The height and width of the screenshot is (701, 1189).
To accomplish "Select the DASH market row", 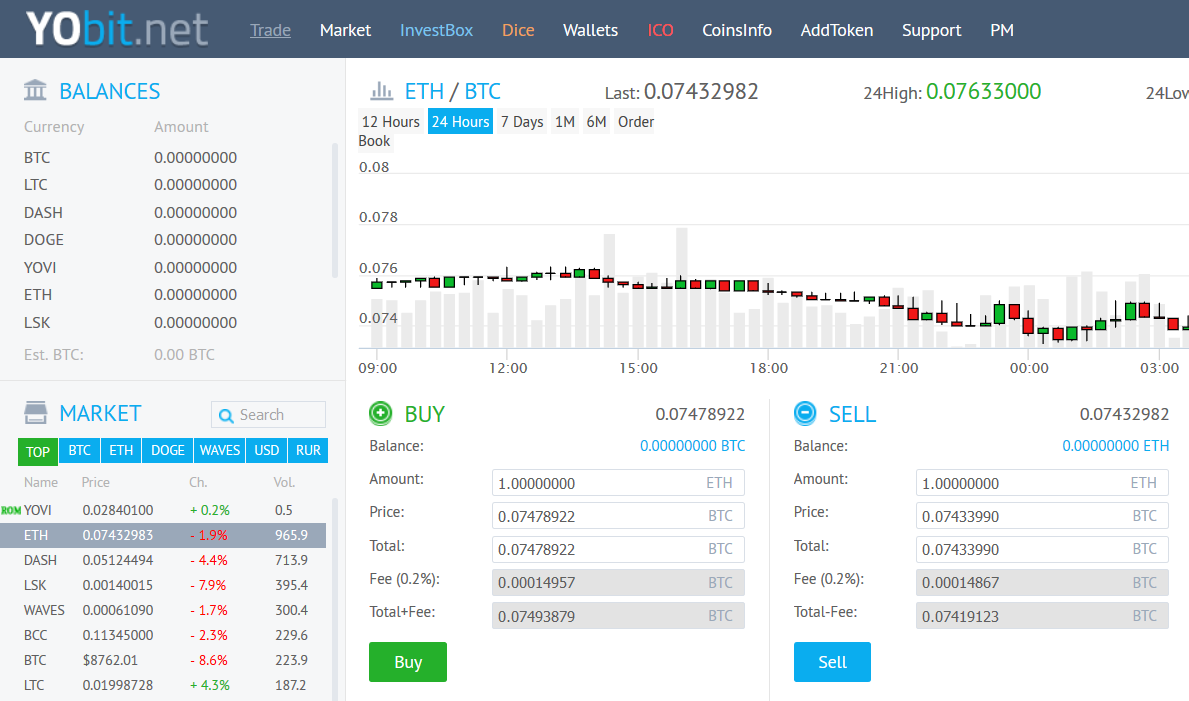I will [163, 560].
